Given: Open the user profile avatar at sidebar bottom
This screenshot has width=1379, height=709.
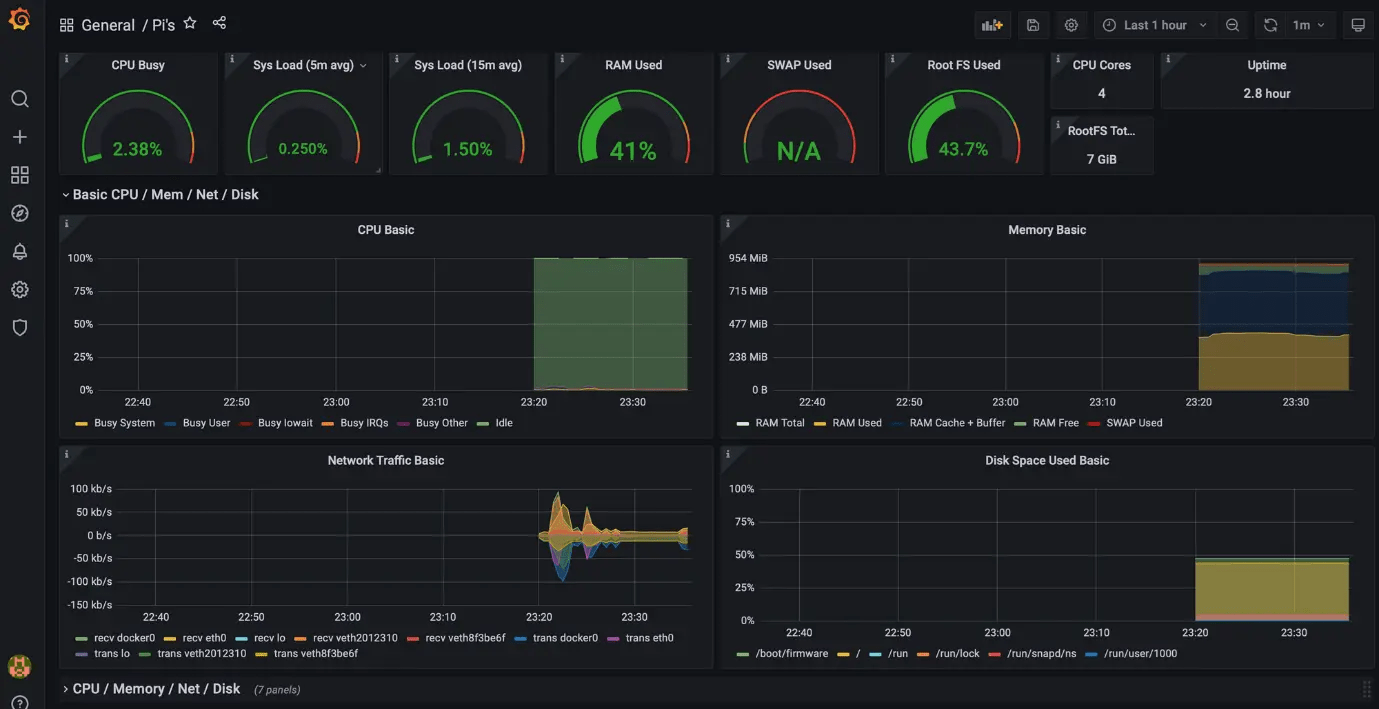Looking at the screenshot, I should tap(19, 665).
